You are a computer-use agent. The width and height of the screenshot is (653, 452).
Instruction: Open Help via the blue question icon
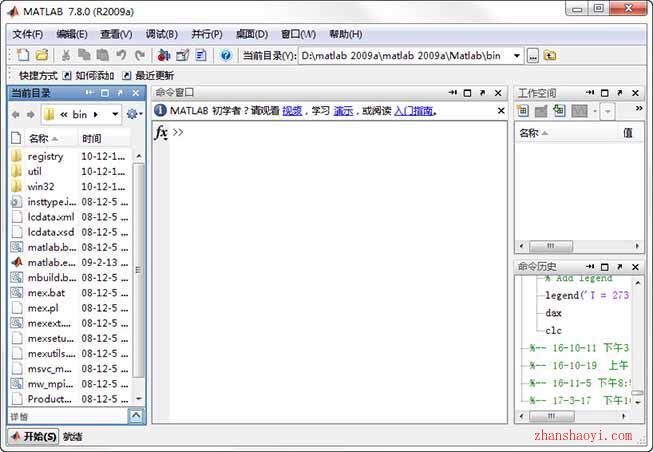click(x=226, y=55)
